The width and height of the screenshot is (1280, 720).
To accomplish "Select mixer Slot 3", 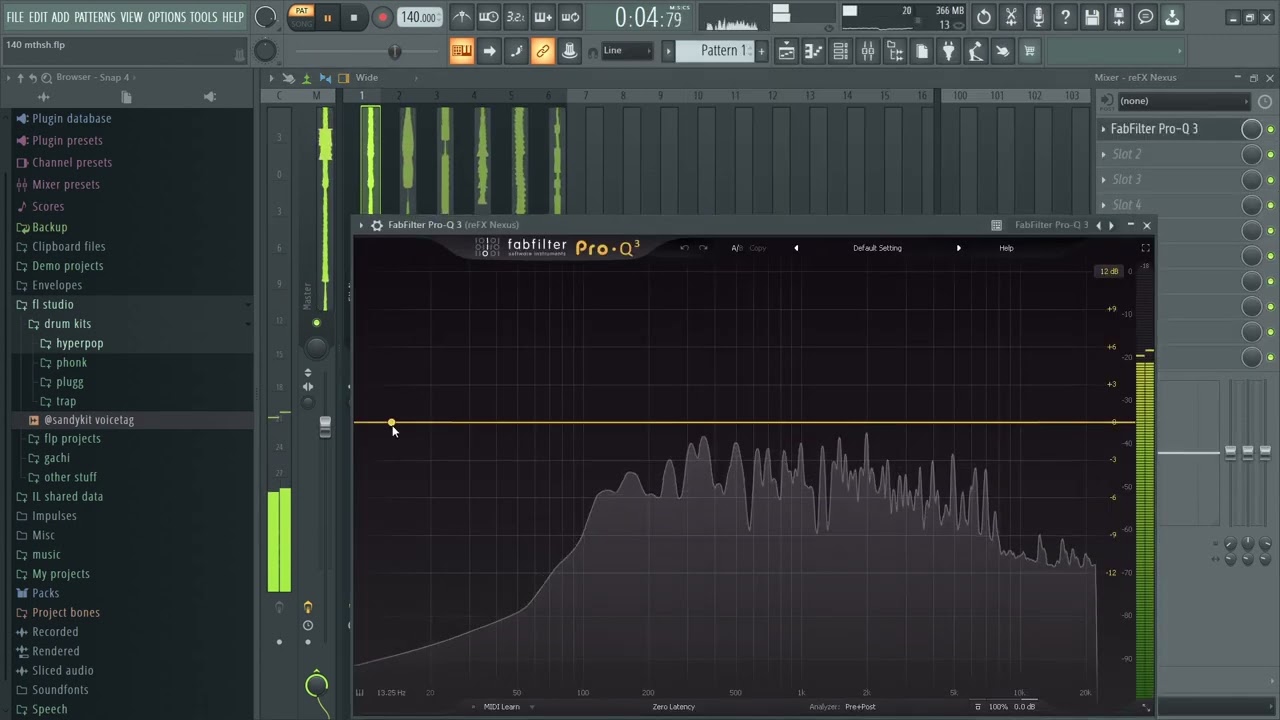I will coord(1126,179).
